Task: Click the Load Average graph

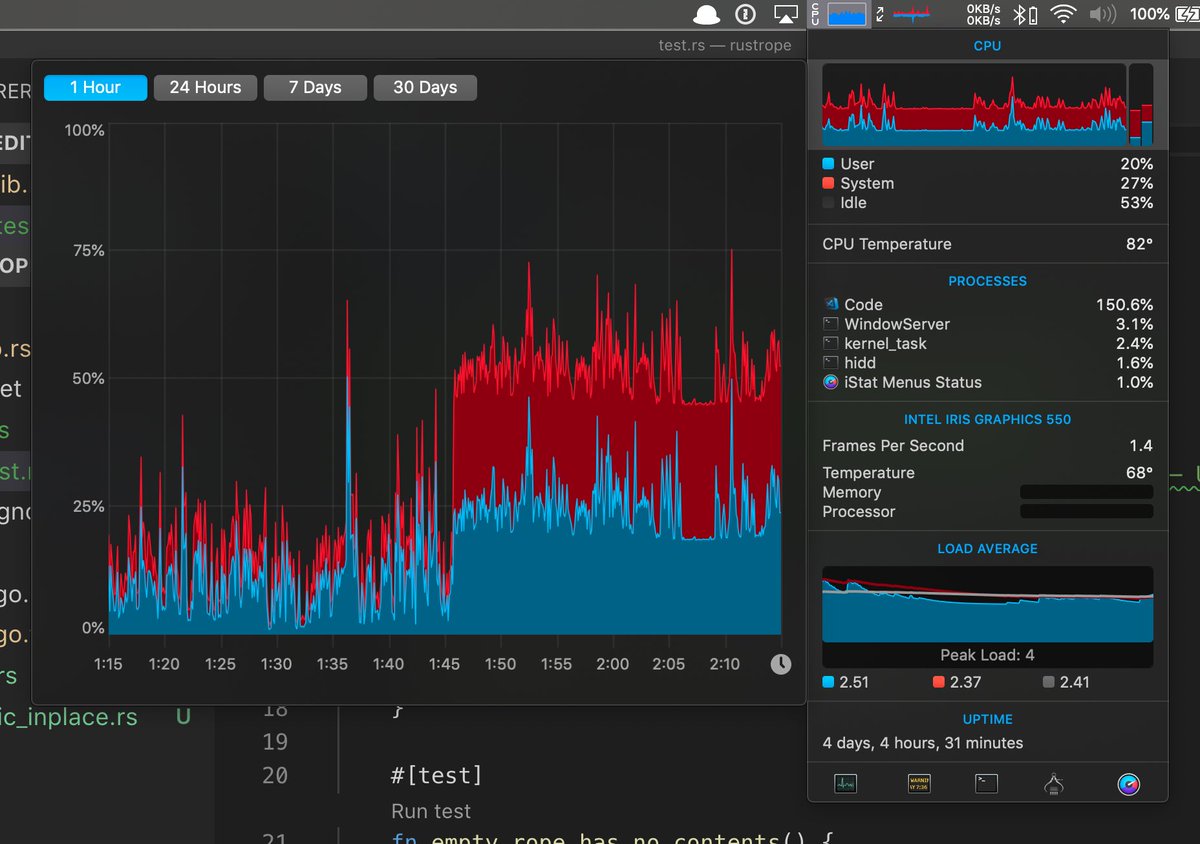Action: (x=987, y=605)
